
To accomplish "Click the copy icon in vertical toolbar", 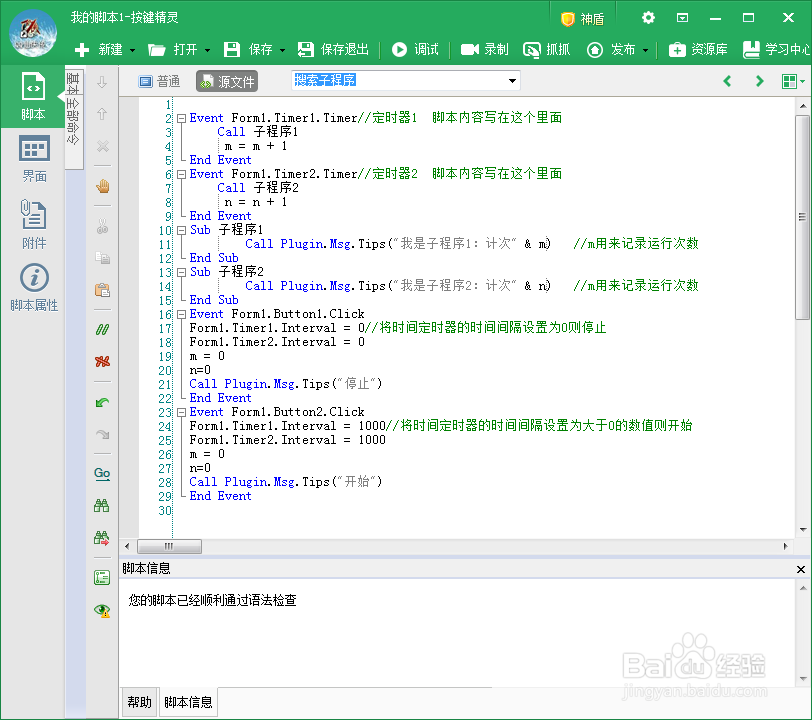I will coord(102,257).
